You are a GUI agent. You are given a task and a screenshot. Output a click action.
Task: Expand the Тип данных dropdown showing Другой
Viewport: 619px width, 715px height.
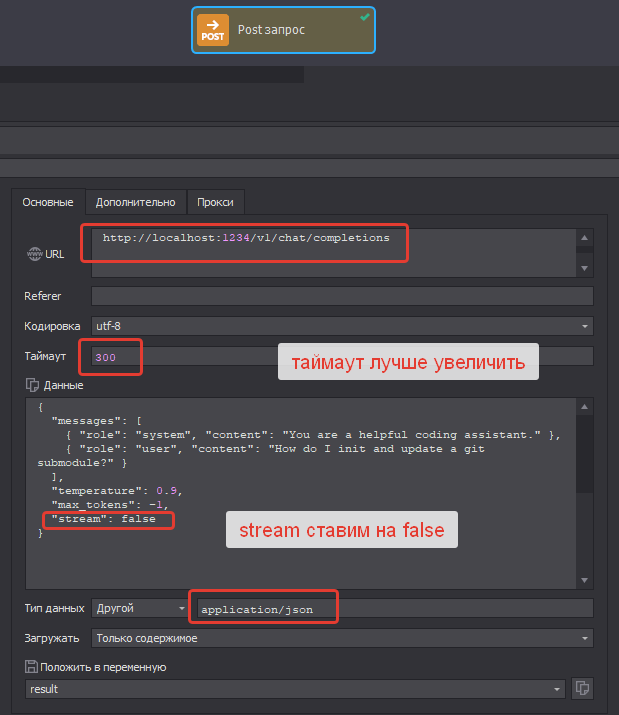(x=139, y=608)
